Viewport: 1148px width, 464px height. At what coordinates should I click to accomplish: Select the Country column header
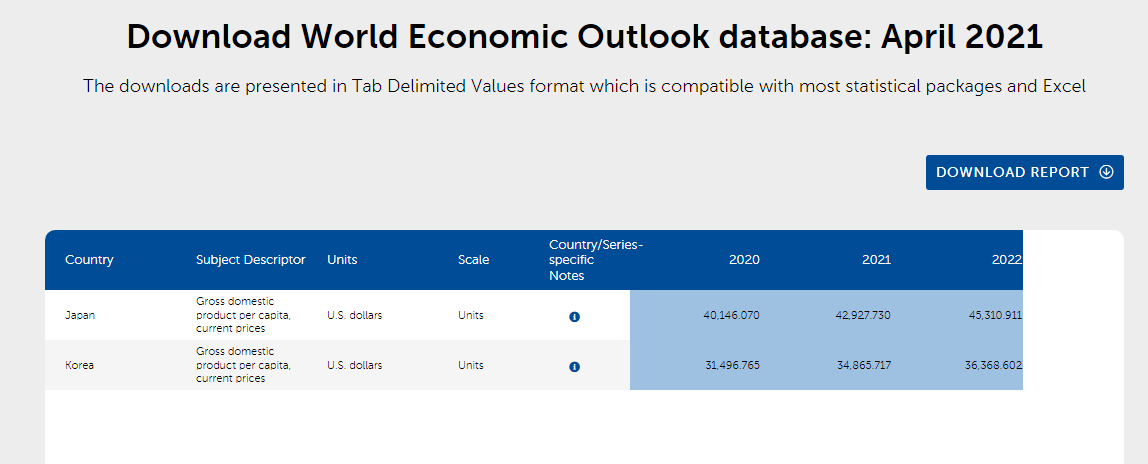pyautogui.click(x=89, y=260)
